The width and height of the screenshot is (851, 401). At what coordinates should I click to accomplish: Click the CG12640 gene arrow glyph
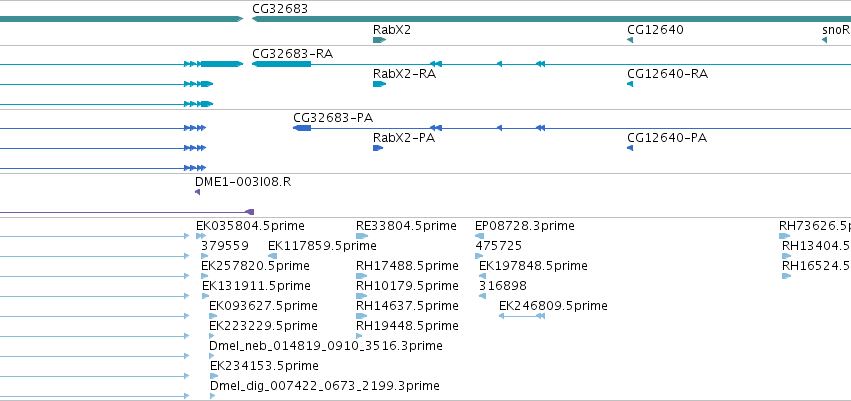[630, 40]
